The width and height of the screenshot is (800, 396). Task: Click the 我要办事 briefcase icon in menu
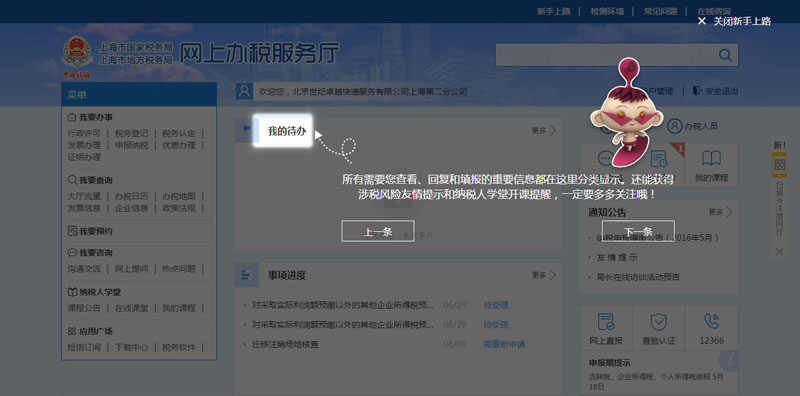click(72, 117)
